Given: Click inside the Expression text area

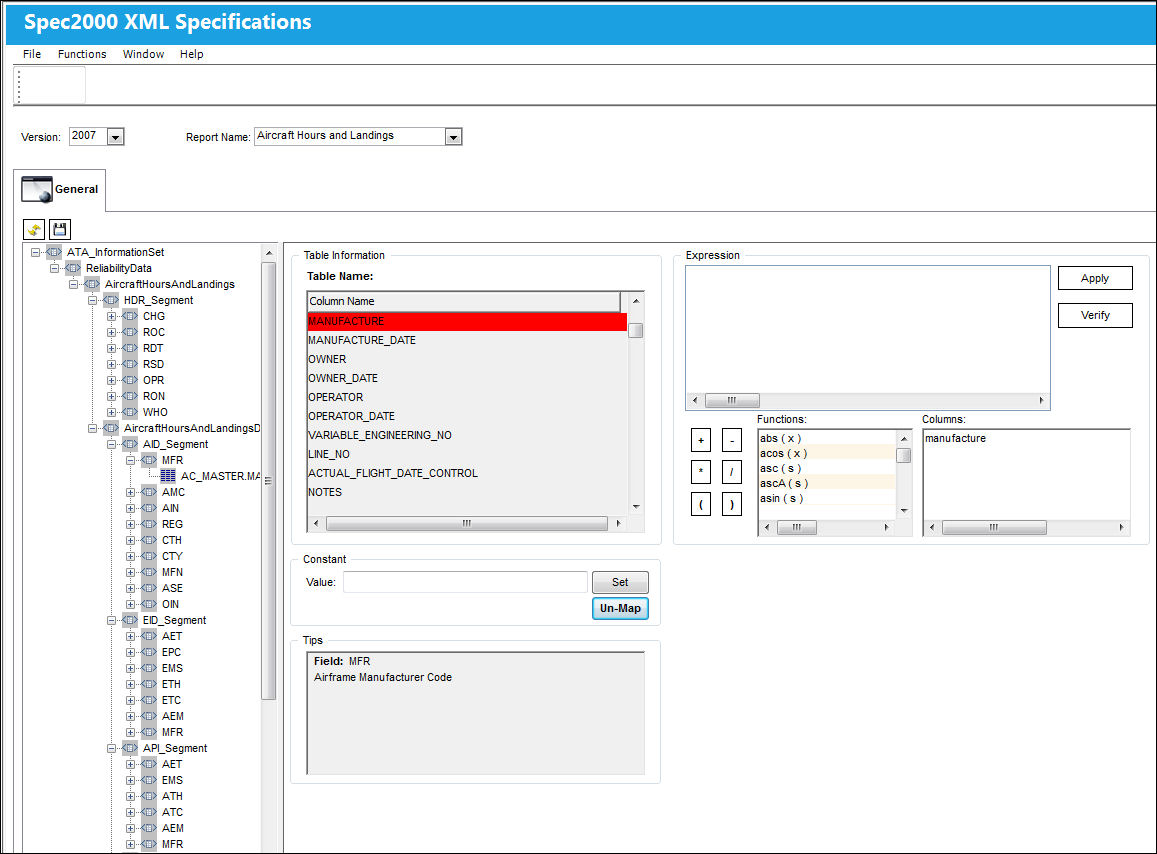Looking at the screenshot, I should [x=868, y=329].
